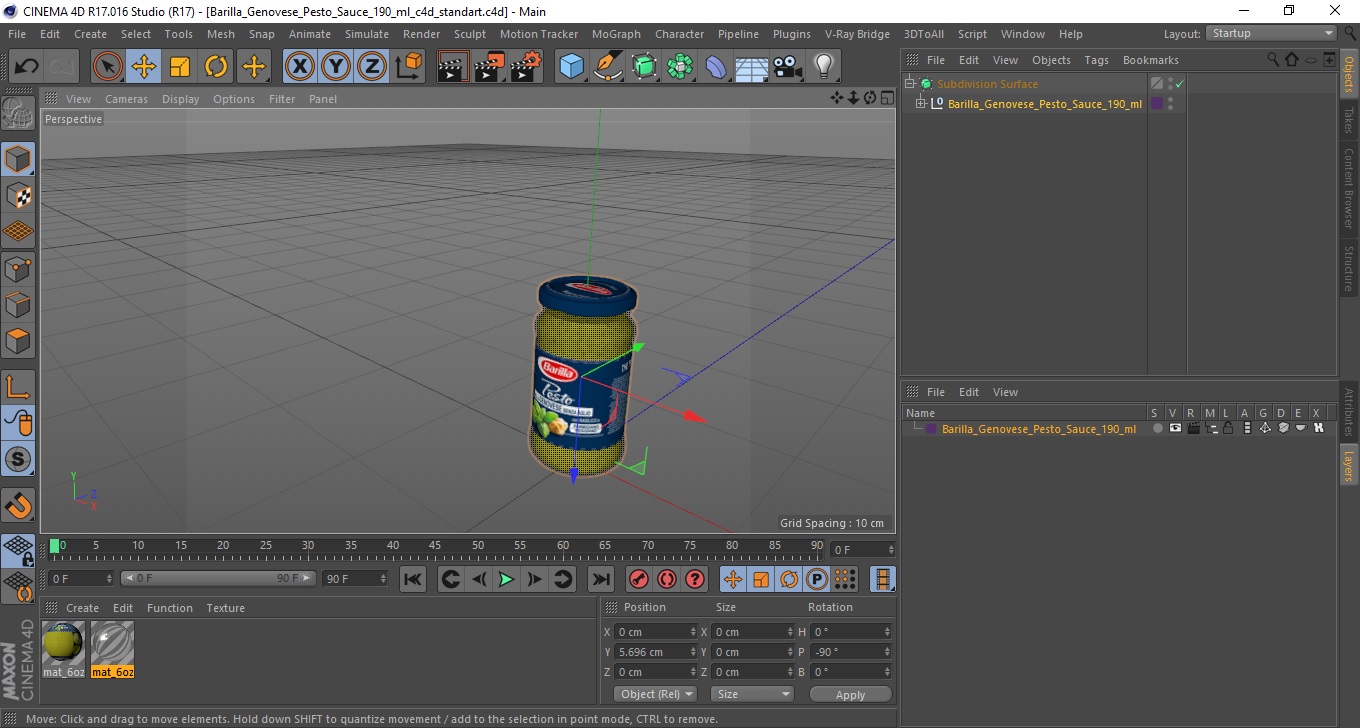The width and height of the screenshot is (1360, 728).
Task: Click the Subdivision Surface generator icon
Action: tap(644, 67)
